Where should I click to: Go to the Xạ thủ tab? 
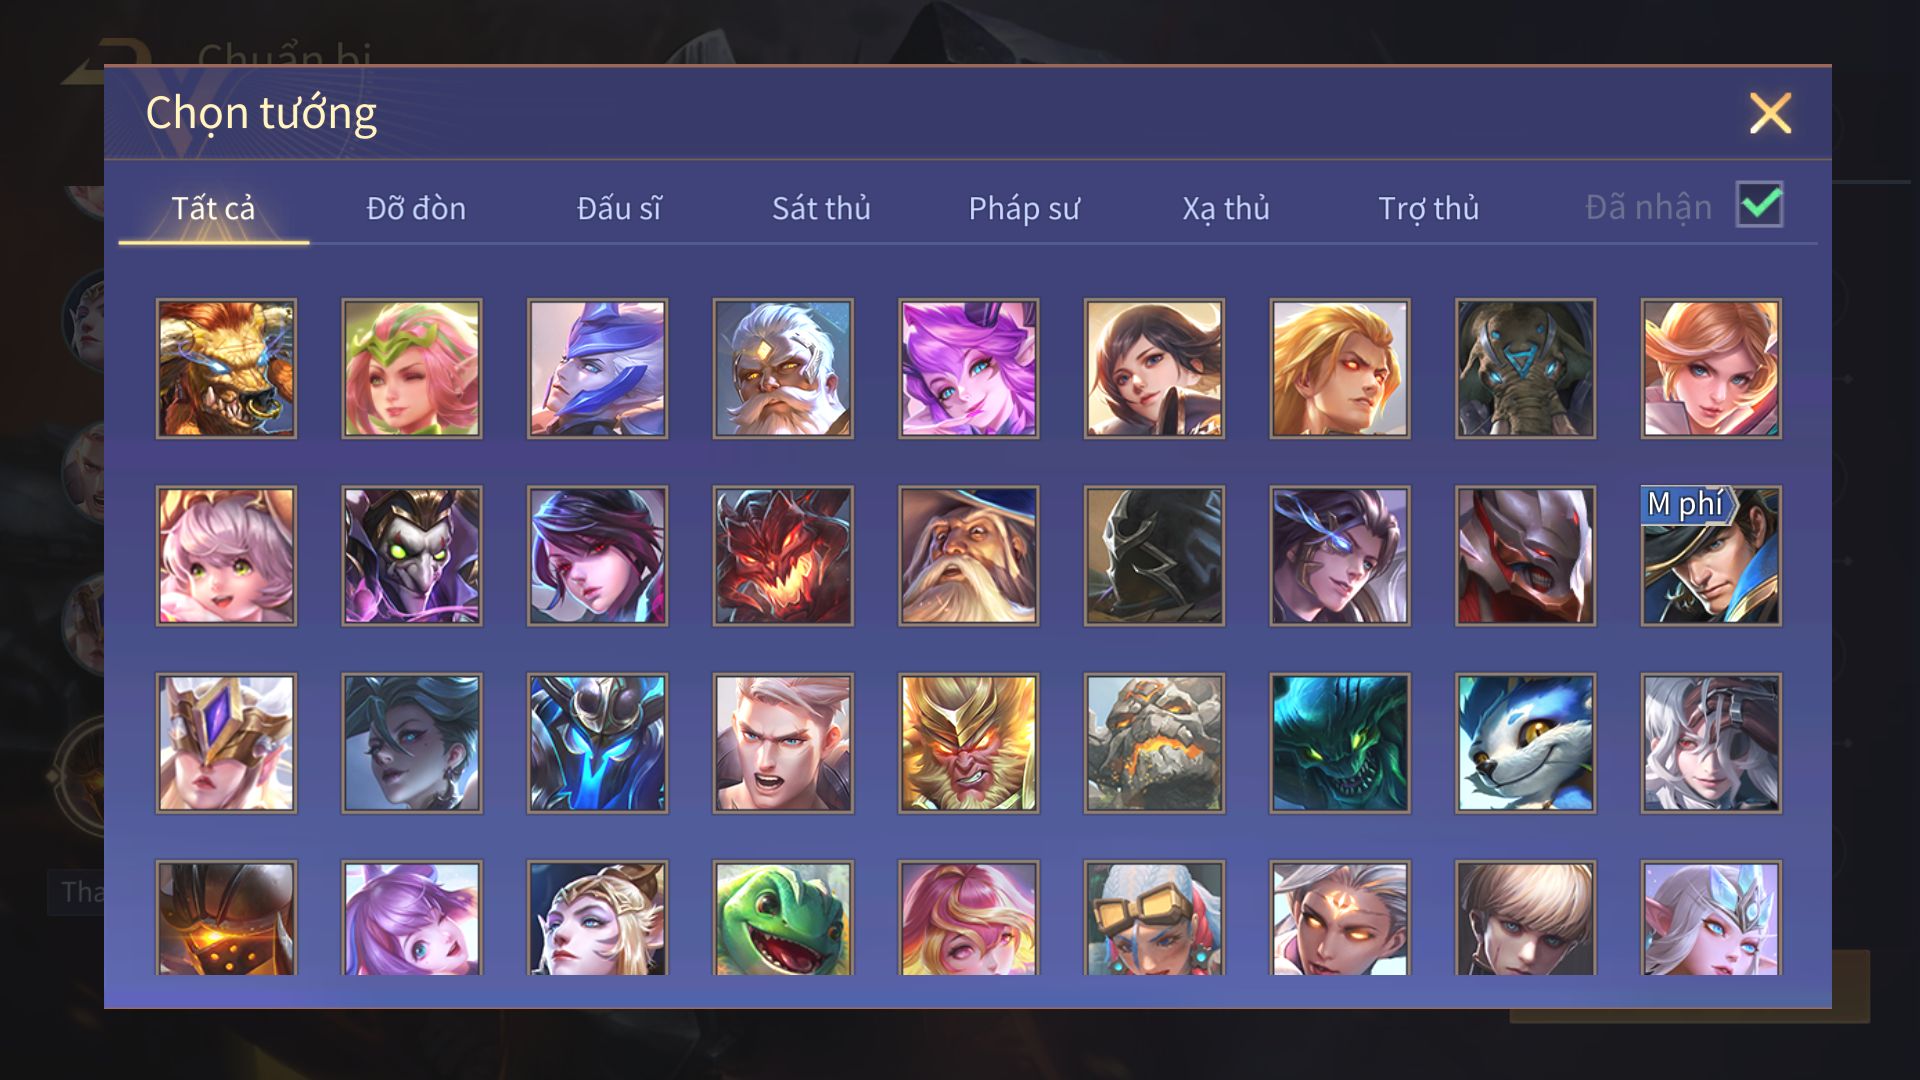click(1226, 208)
